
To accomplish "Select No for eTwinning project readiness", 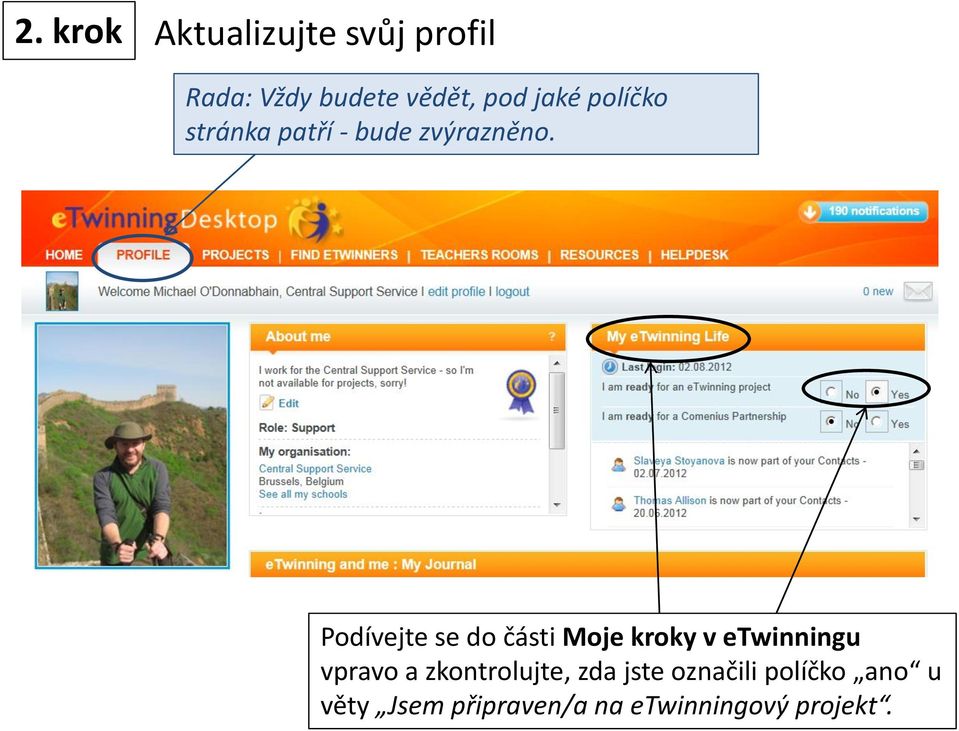I will point(831,392).
